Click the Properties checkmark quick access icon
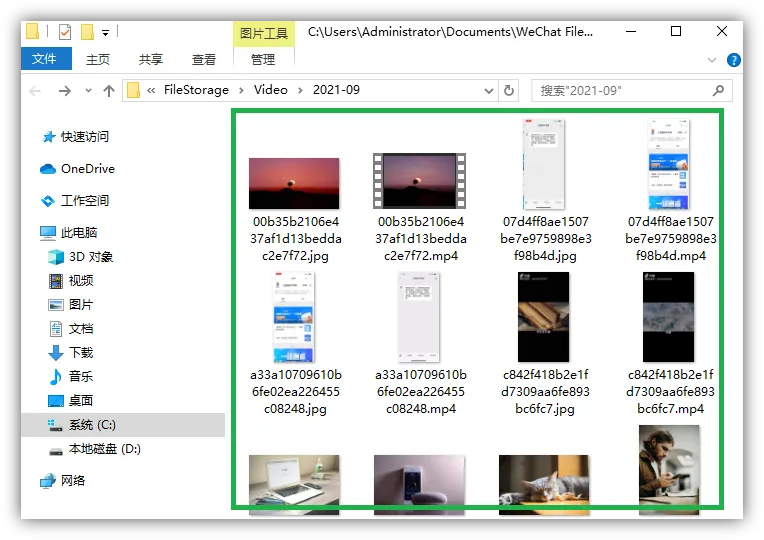Screen dimensions: 764x540 point(64,32)
